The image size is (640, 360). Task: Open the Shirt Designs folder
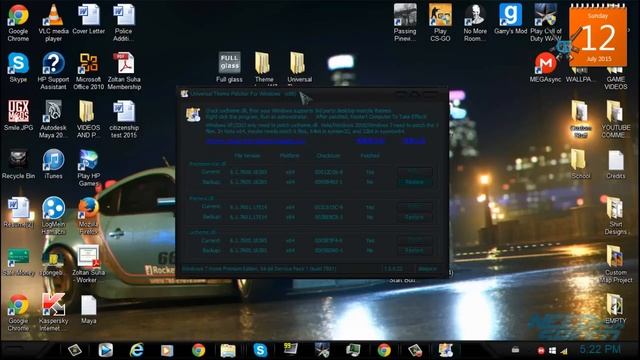click(616, 216)
